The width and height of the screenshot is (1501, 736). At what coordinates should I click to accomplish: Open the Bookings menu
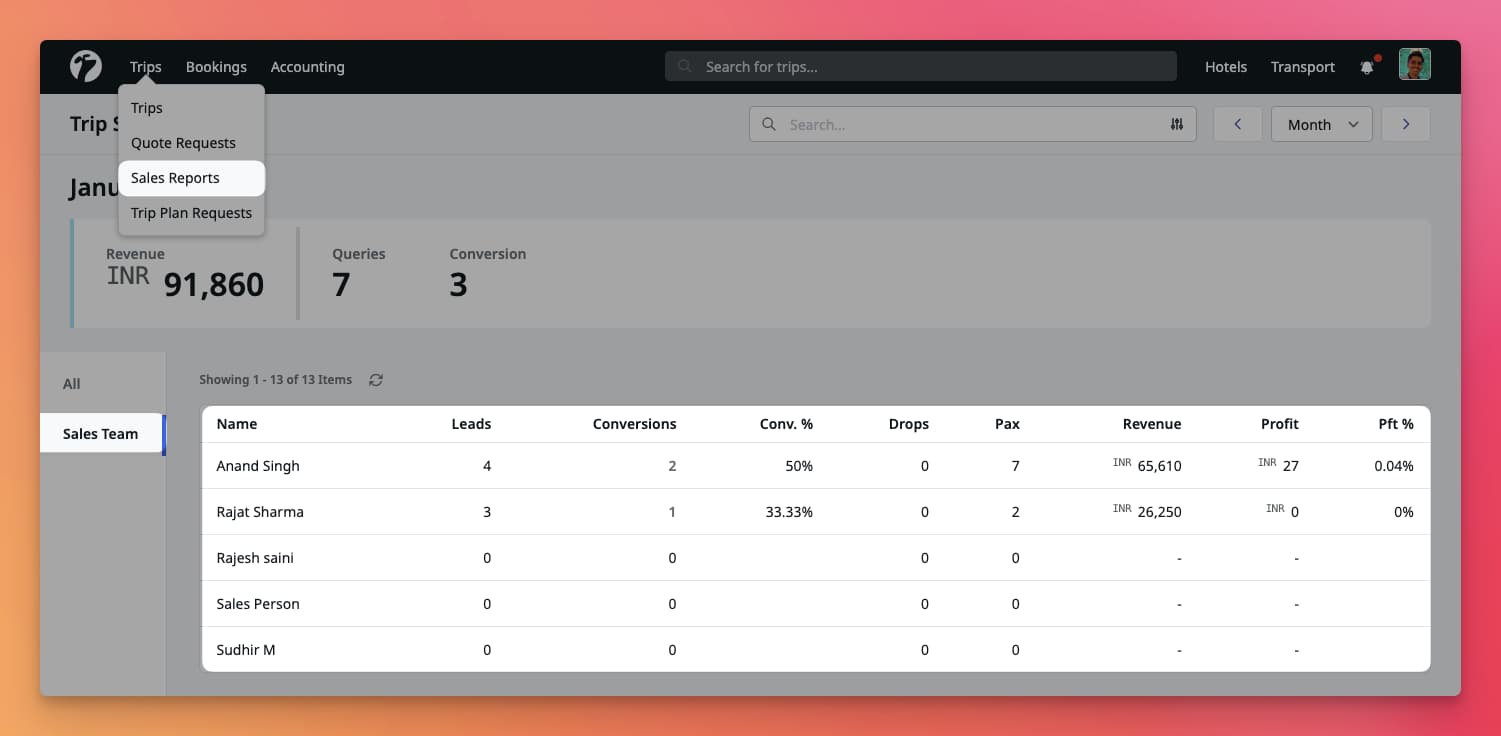click(x=216, y=66)
